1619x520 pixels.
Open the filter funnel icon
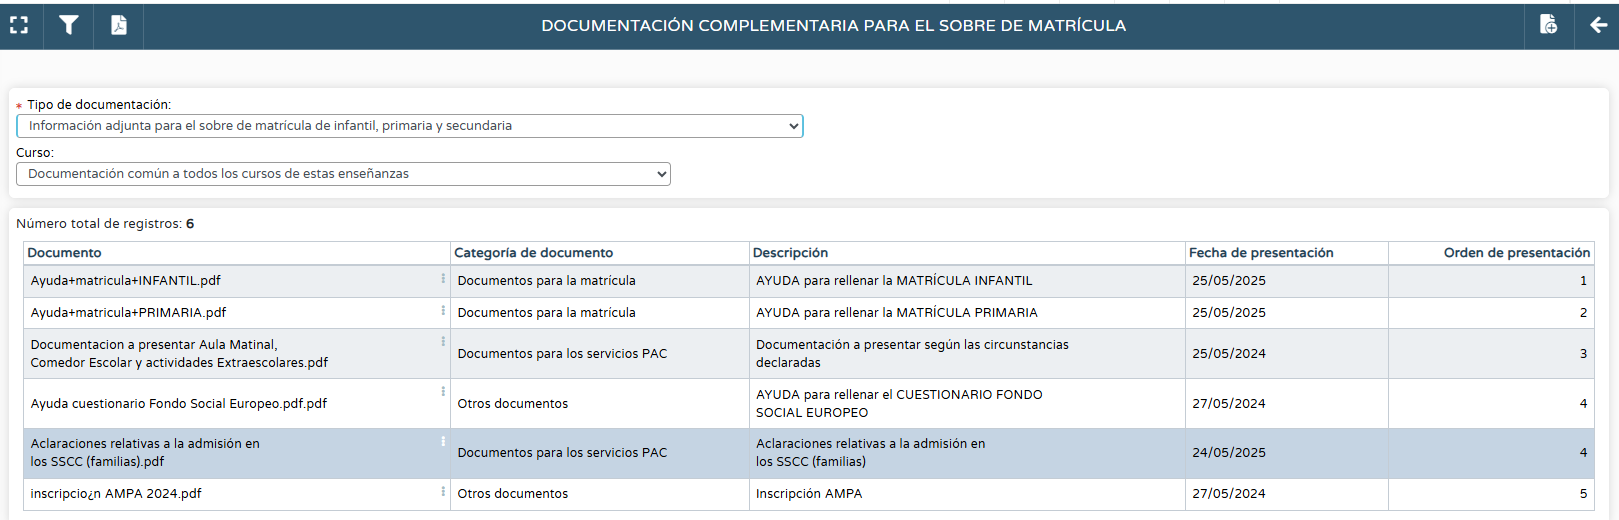click(69, 25)
